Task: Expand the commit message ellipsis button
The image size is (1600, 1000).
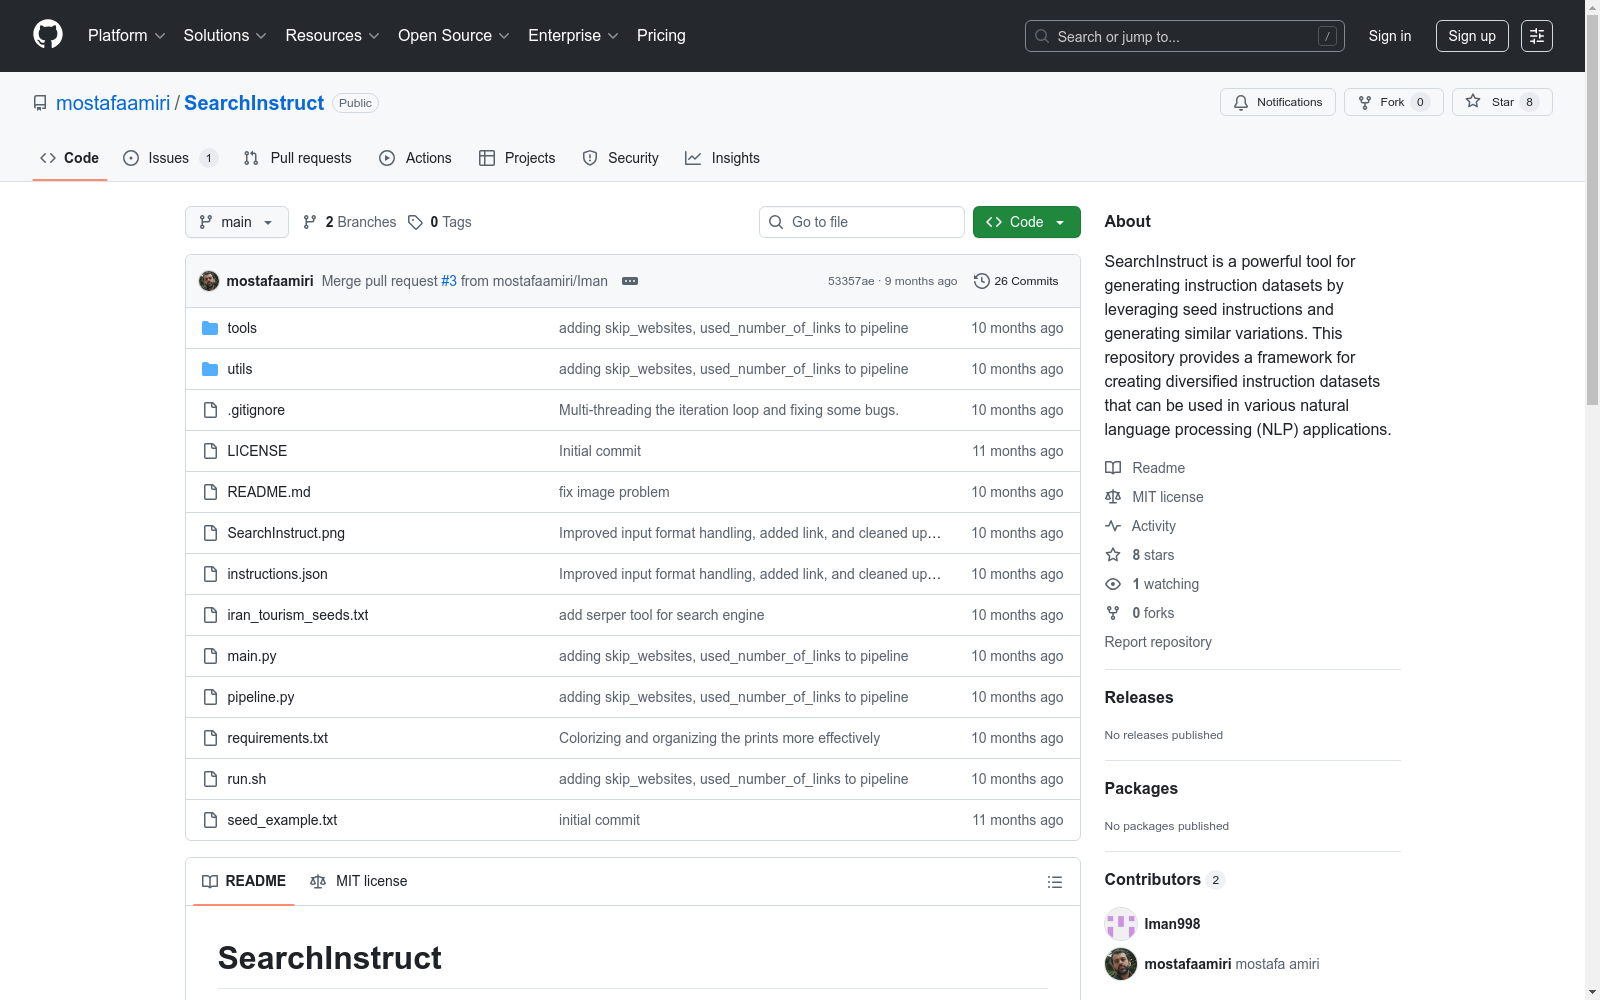Action: click(630, 281)
